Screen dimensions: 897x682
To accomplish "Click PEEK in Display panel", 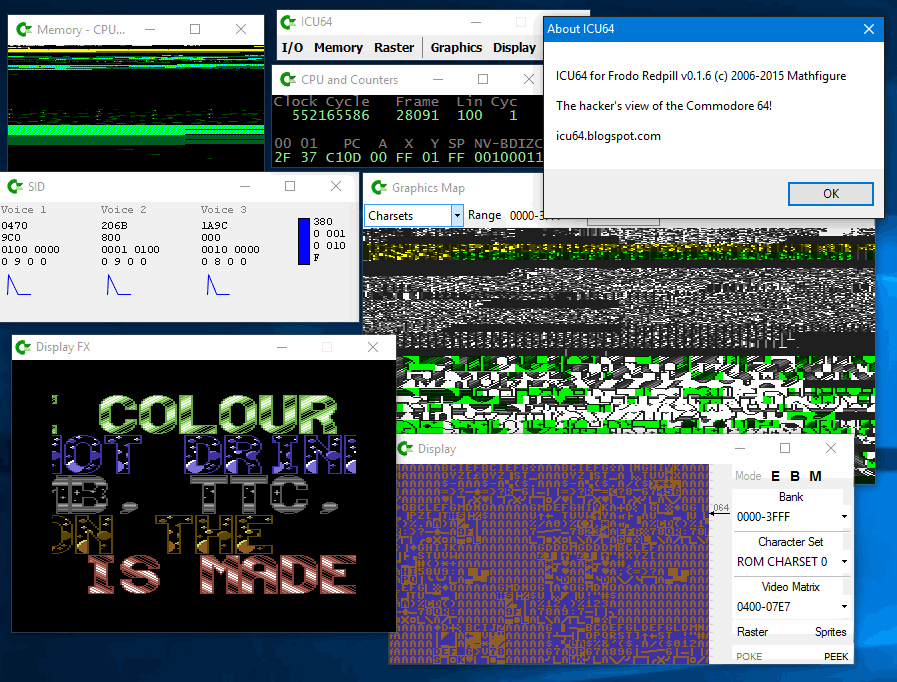I will click(836, 656).
